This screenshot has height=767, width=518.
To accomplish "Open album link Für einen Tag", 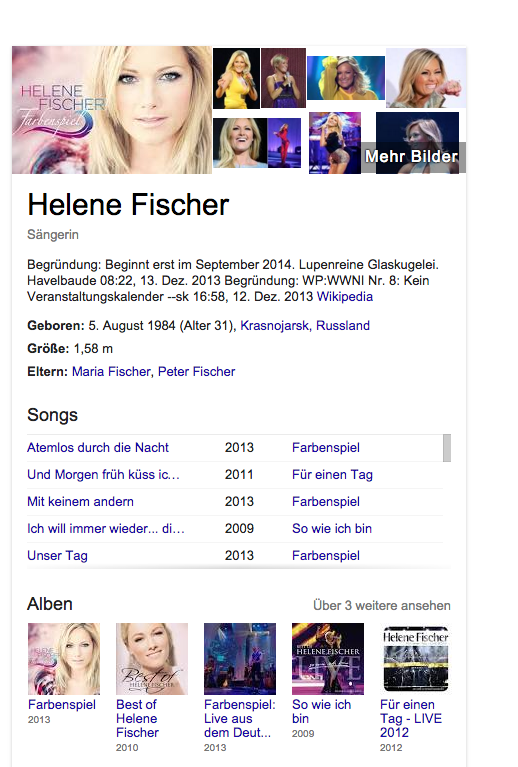I will tap(332, 474).
